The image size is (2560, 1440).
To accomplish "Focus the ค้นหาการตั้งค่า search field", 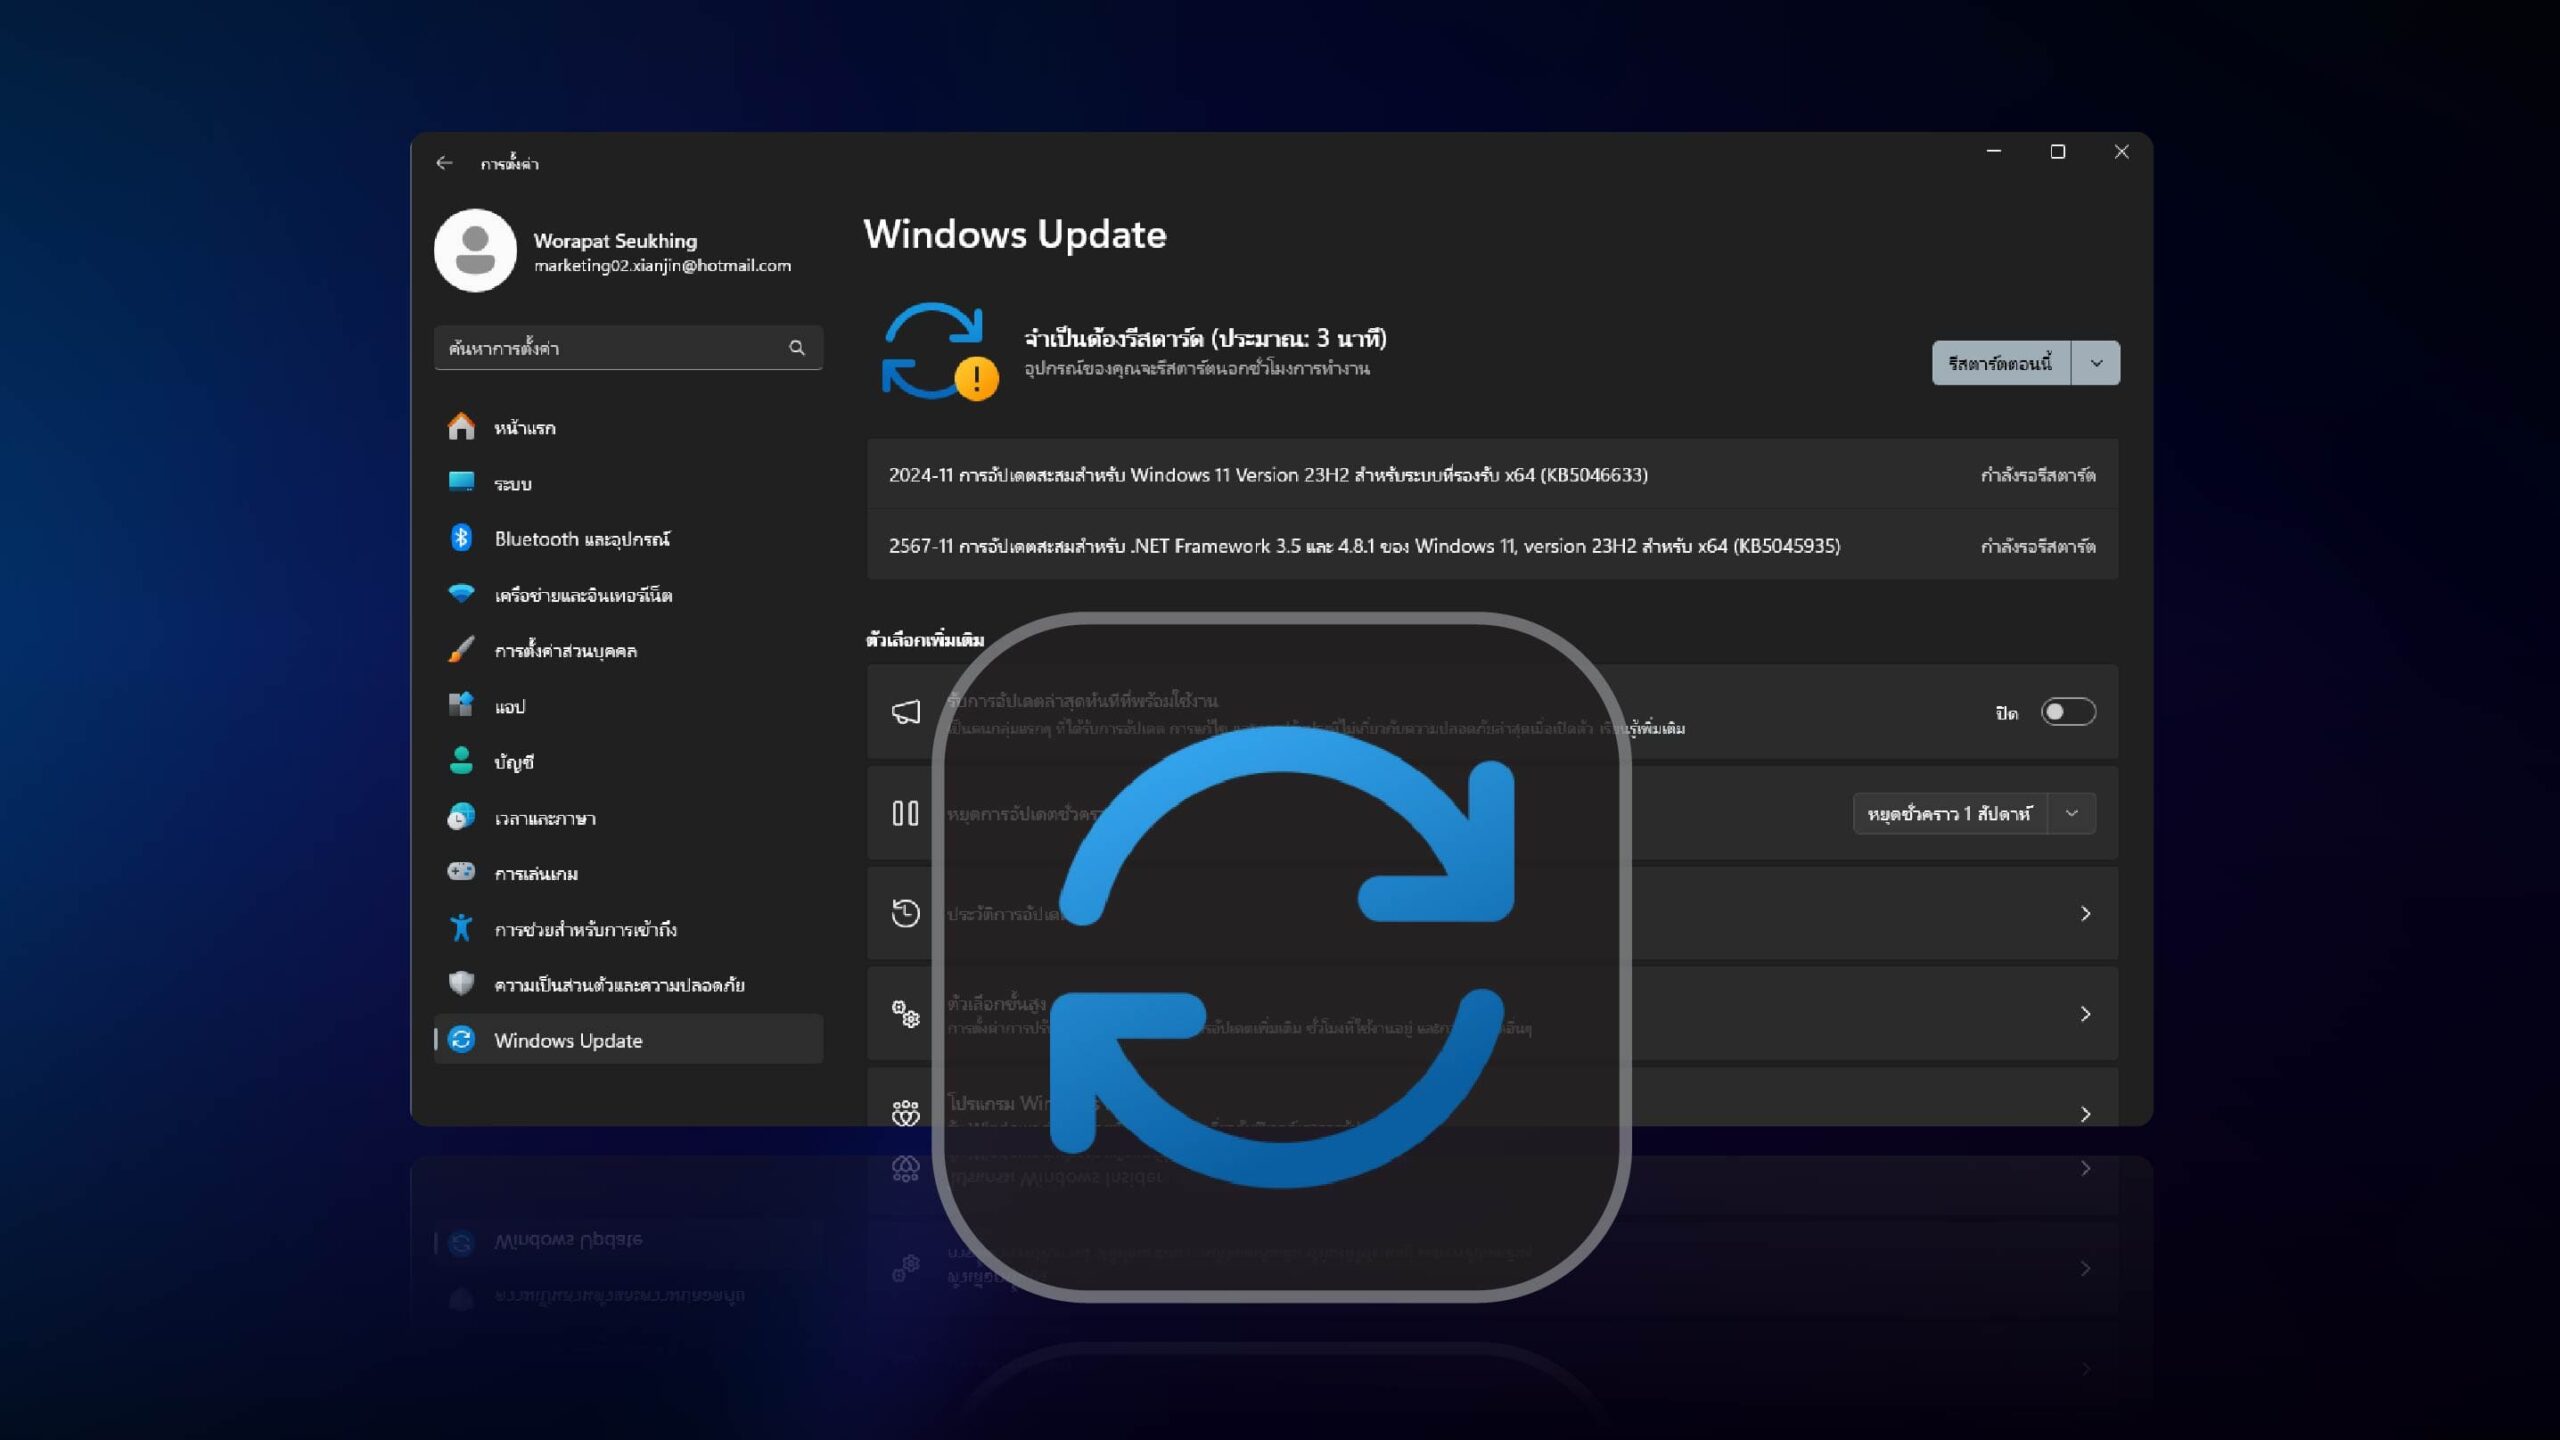I will (628, 348).
